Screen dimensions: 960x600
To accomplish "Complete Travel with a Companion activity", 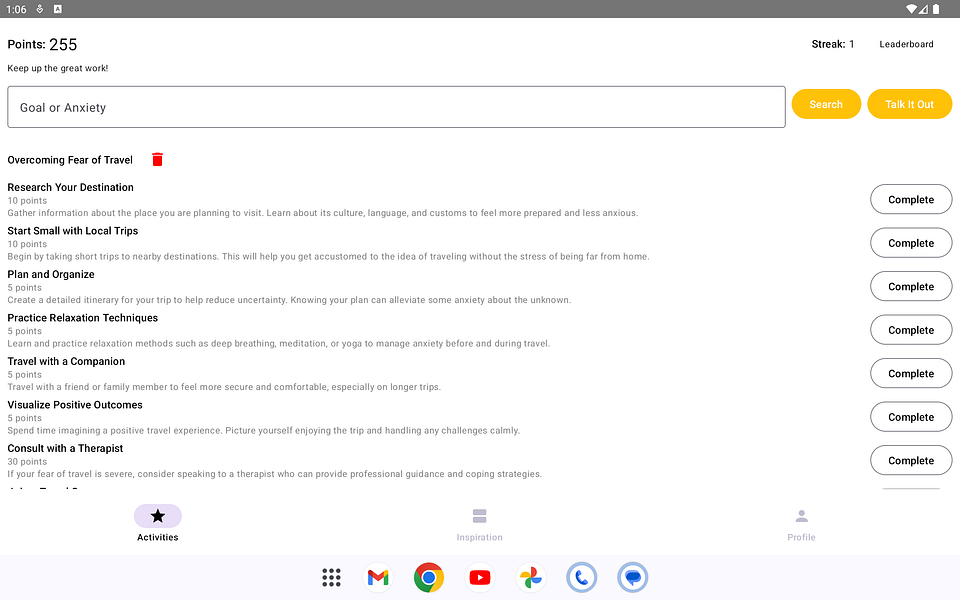I will tap(911, 373).
